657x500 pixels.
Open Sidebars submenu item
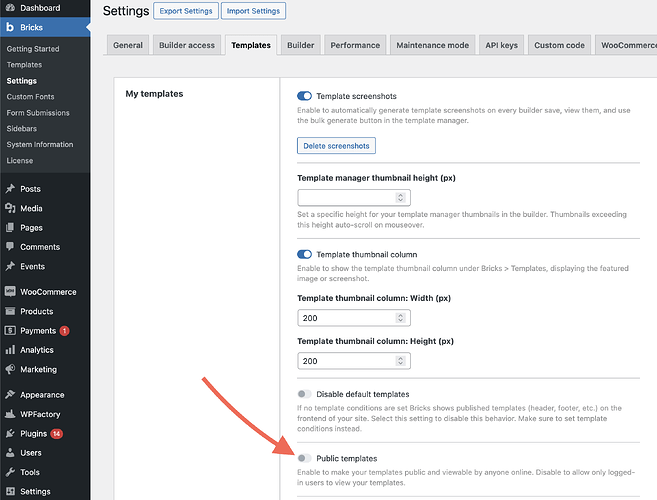click(x=22, y=128)
